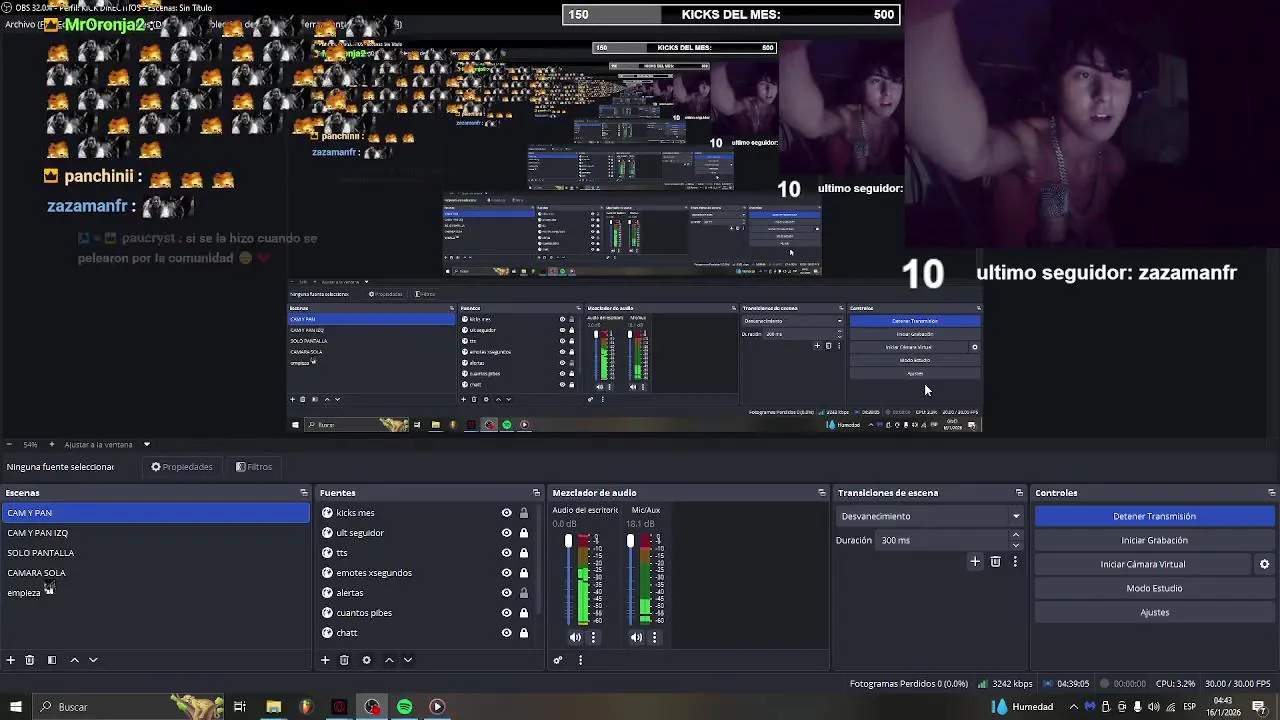Open the notification center icon
Screen dimensions: 1280x720
(1258, 707)
